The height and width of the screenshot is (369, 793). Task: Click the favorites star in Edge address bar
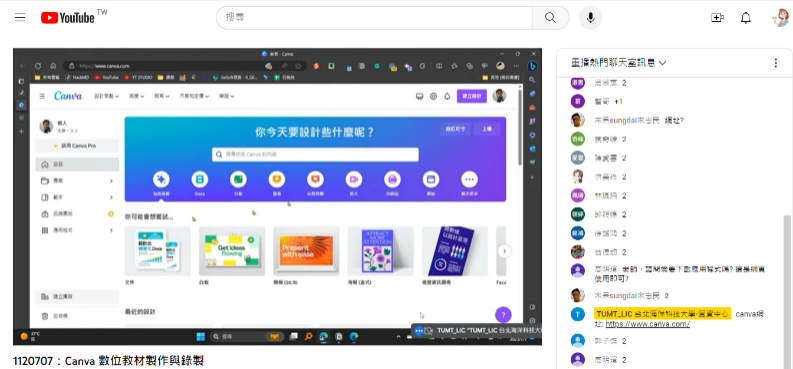pos(299,66)
